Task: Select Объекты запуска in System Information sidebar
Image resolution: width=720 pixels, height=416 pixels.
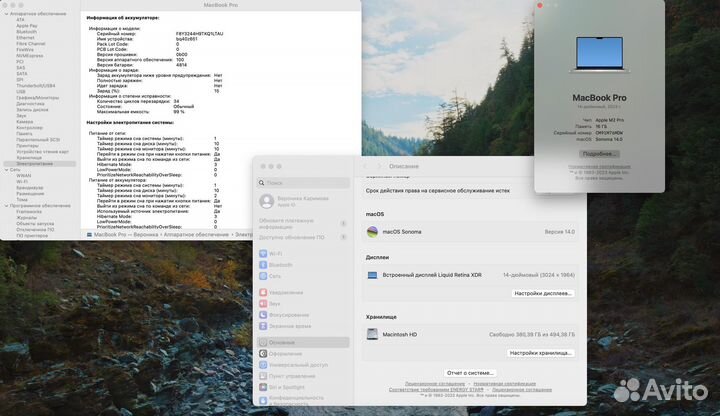Action: [35, 224]
